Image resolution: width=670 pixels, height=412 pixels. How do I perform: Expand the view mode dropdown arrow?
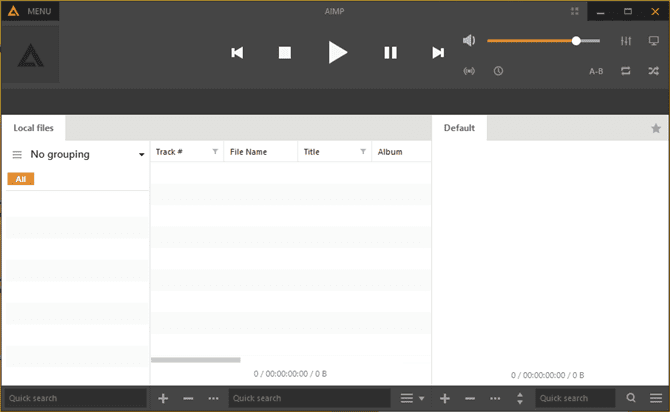pos(422,398)
